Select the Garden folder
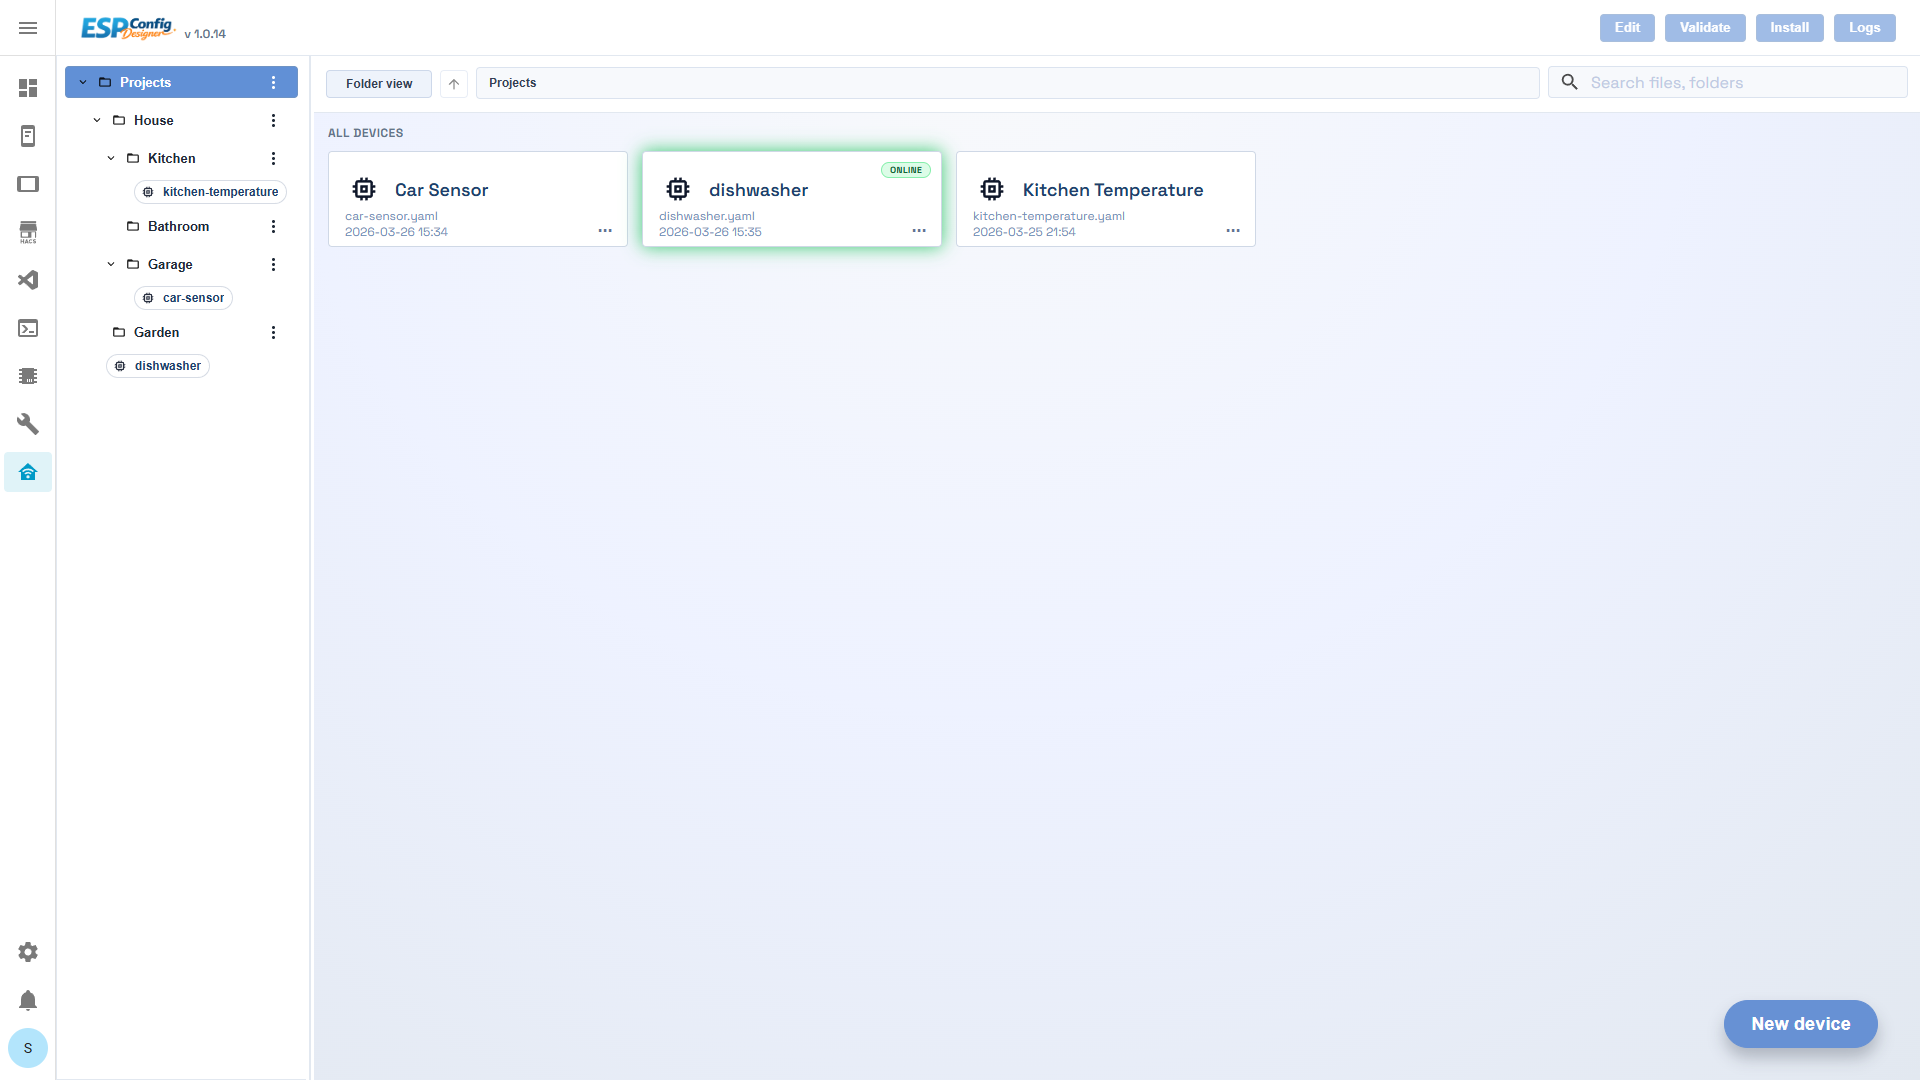Image resolution: width=1920 pixels, height=1080 pixels. click(x=156, y=332)
